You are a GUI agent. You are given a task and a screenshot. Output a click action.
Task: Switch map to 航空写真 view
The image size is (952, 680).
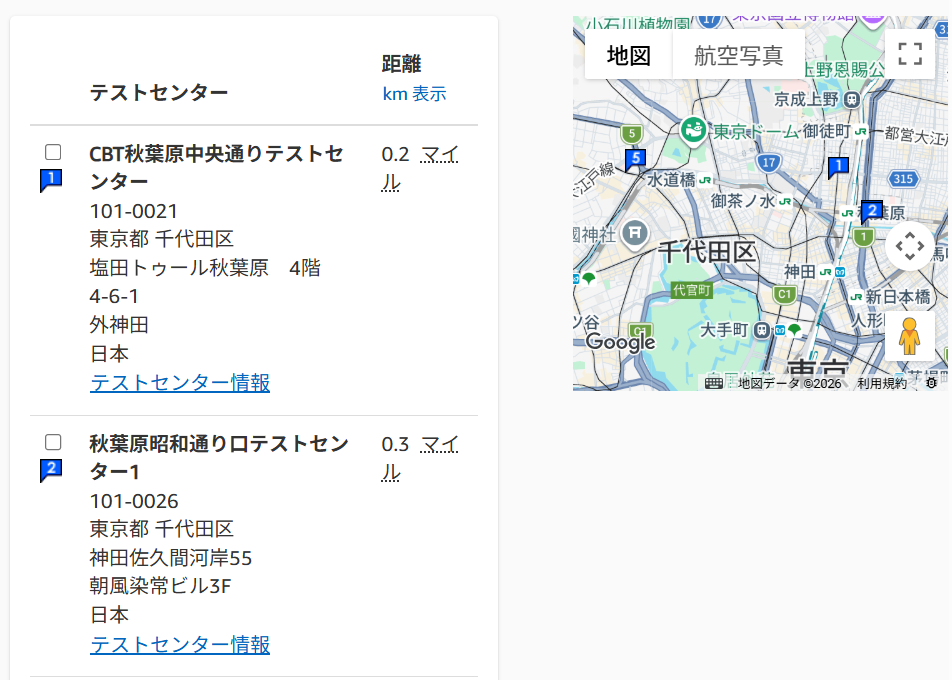point(738,55)
